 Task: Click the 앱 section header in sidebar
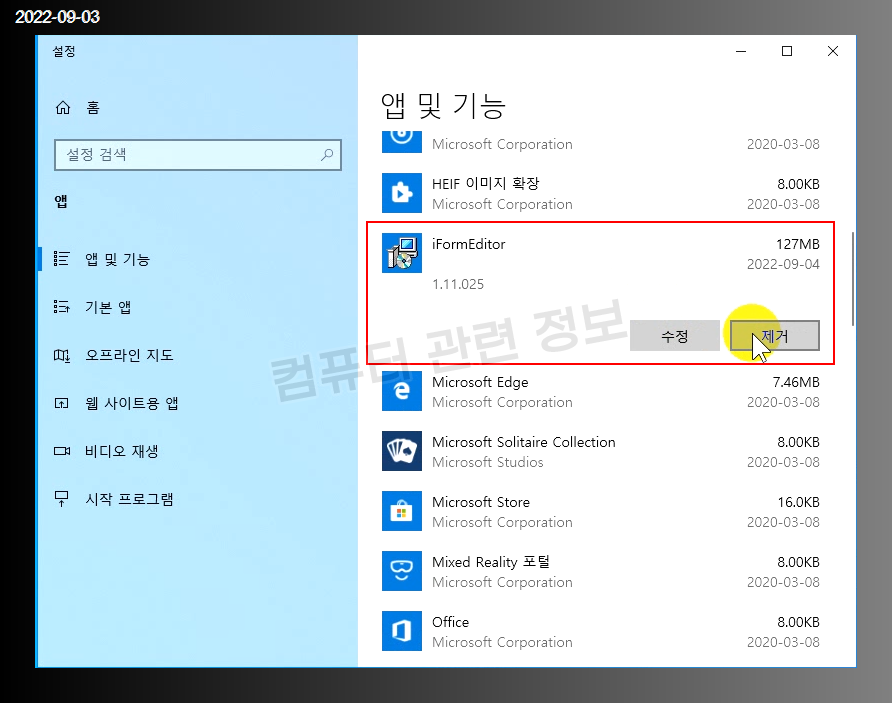point(61,201)
